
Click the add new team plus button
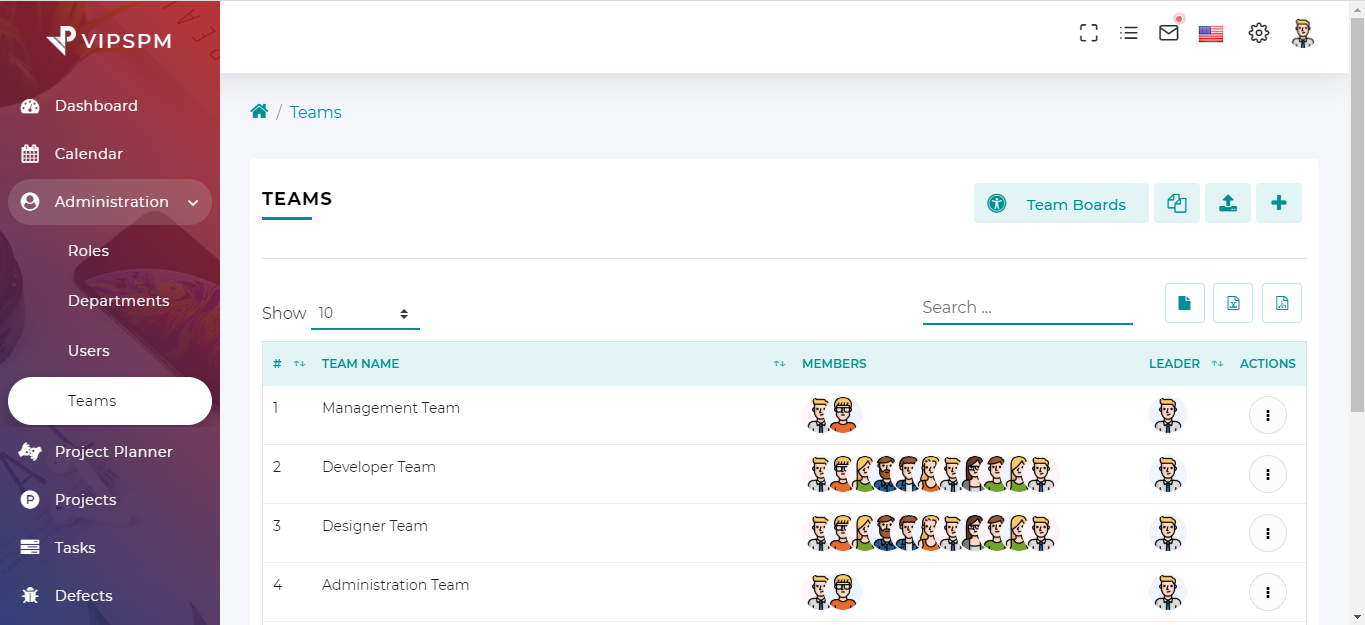tap(1278, 203)
